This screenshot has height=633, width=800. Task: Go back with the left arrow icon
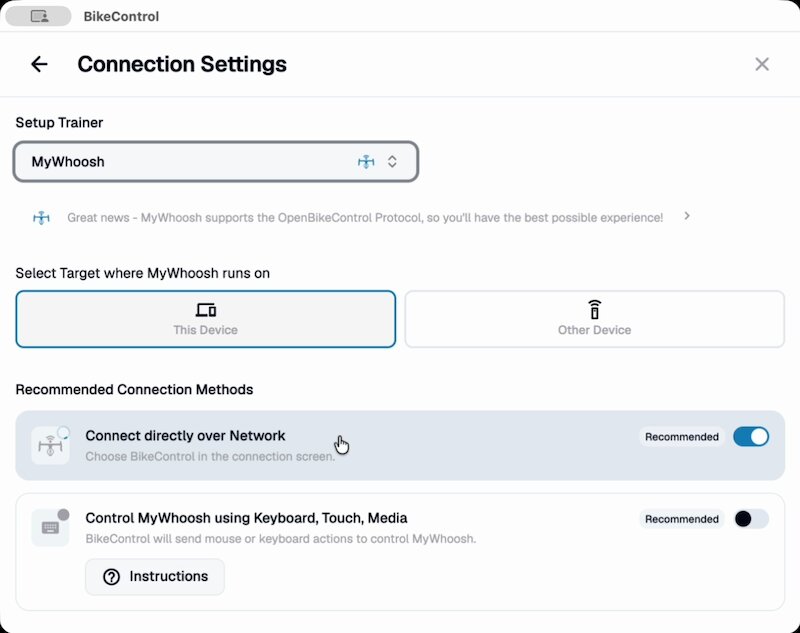point(39,64)
